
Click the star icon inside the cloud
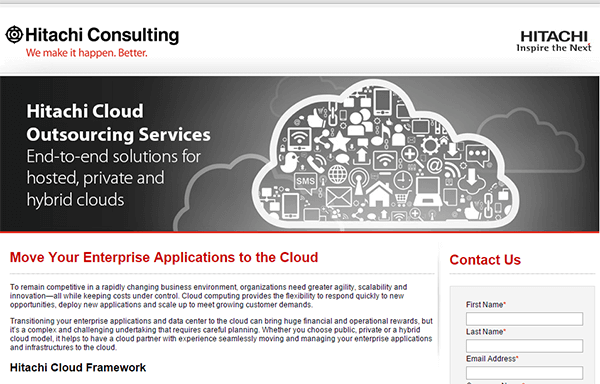(x=339, y=142)
